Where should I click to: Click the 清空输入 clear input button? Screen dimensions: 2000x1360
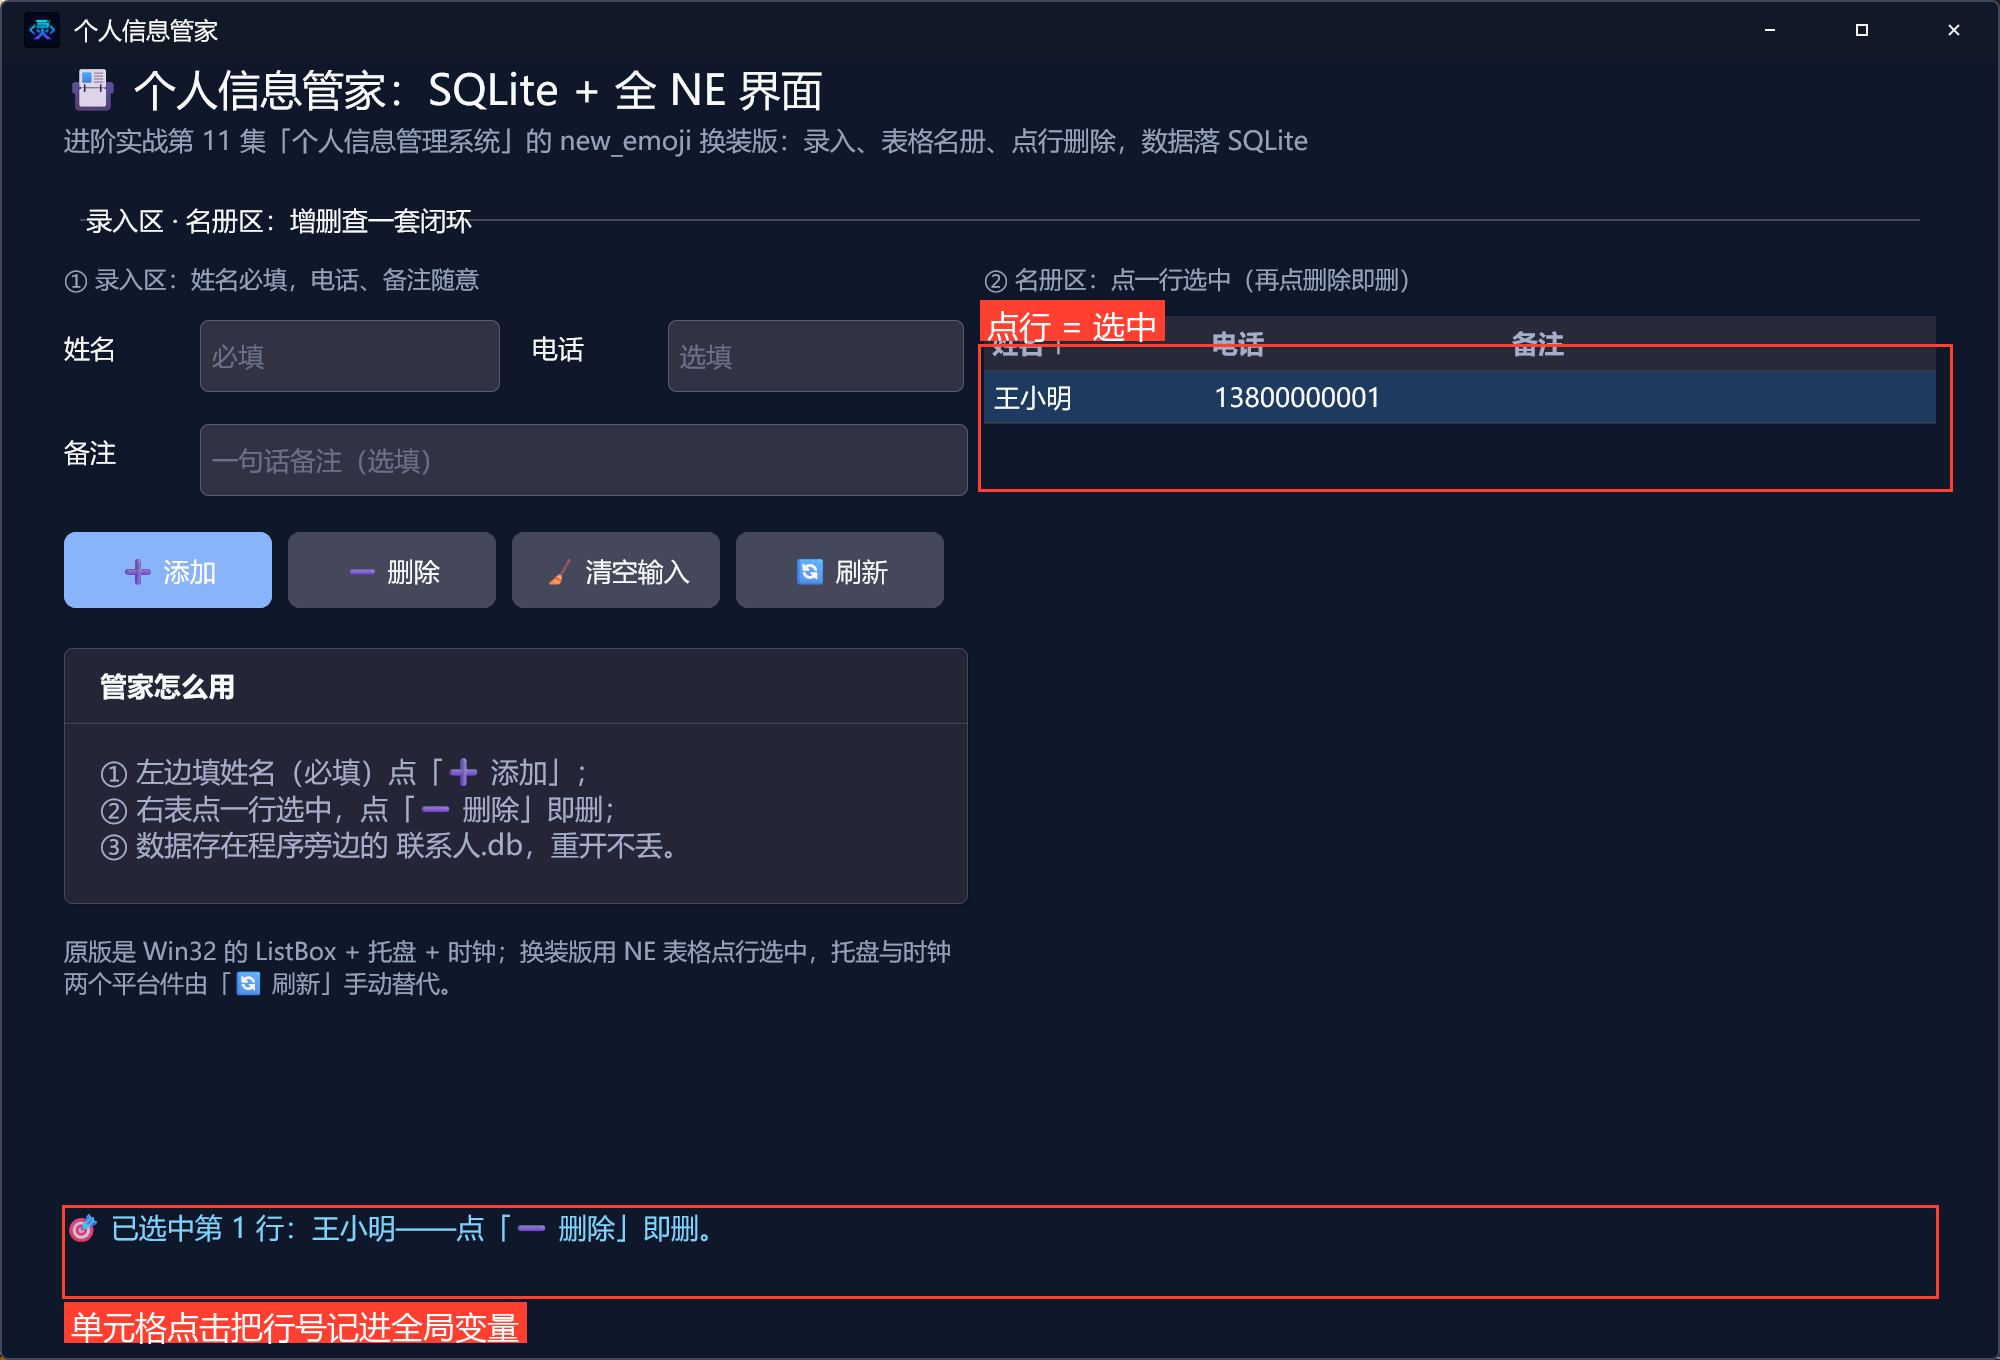616,570
